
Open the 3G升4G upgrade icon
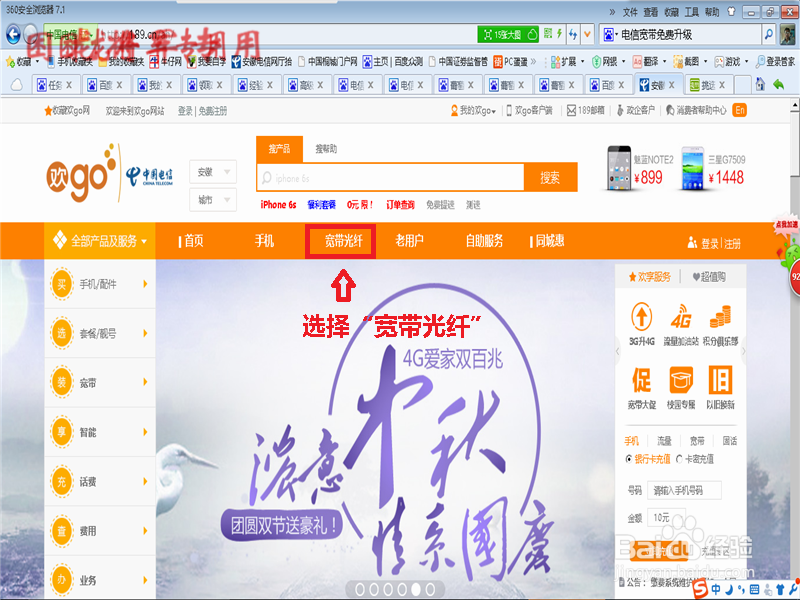641,316
